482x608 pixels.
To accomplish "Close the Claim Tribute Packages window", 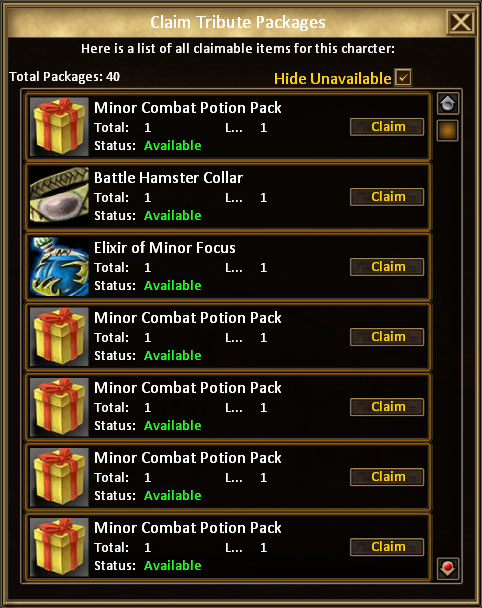I will coord(461,22).
